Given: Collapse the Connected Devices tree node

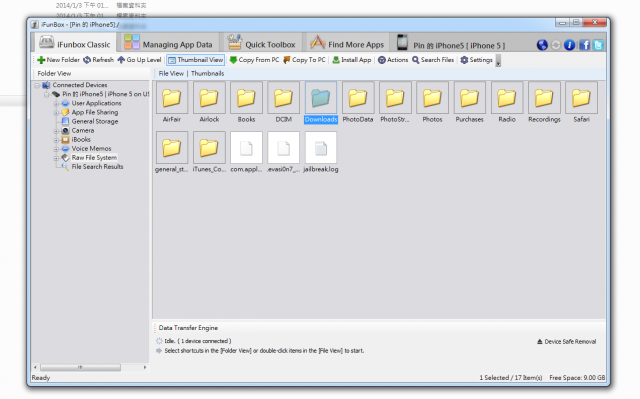Looking at the screenshot, I should click(37, 85).
